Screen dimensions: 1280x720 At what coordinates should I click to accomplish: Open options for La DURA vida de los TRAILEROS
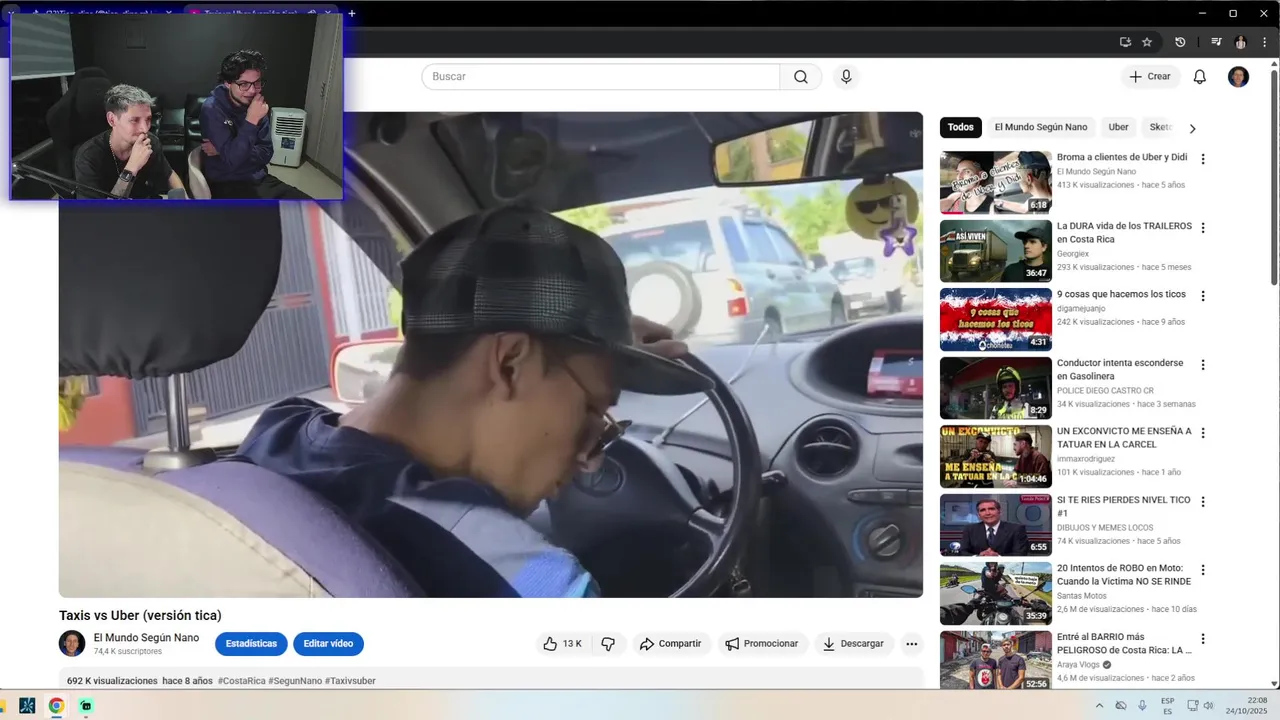1203,228
